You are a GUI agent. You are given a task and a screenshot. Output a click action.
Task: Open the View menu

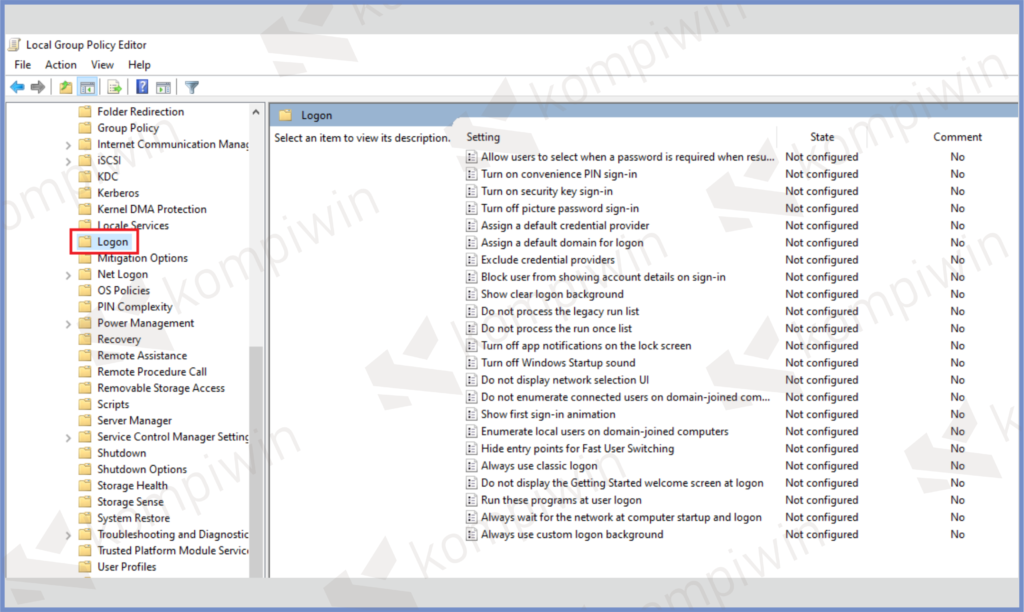(102, 65)
